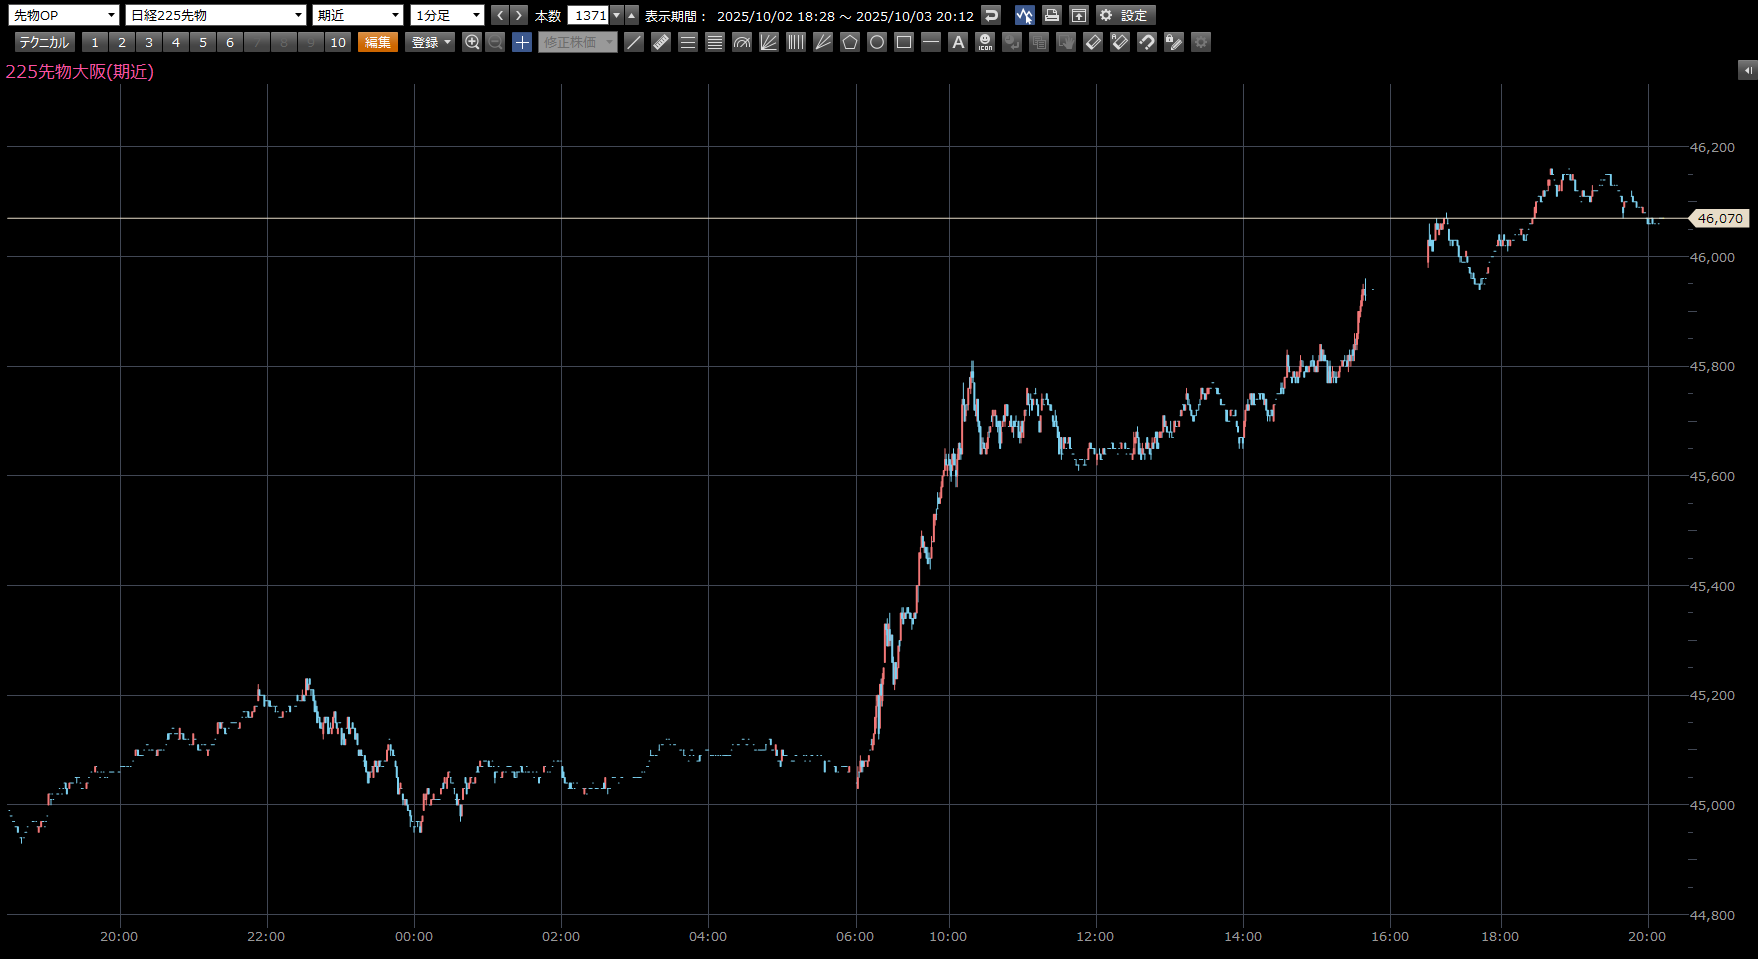Select the ruler measurement tool

coord(661,42)
